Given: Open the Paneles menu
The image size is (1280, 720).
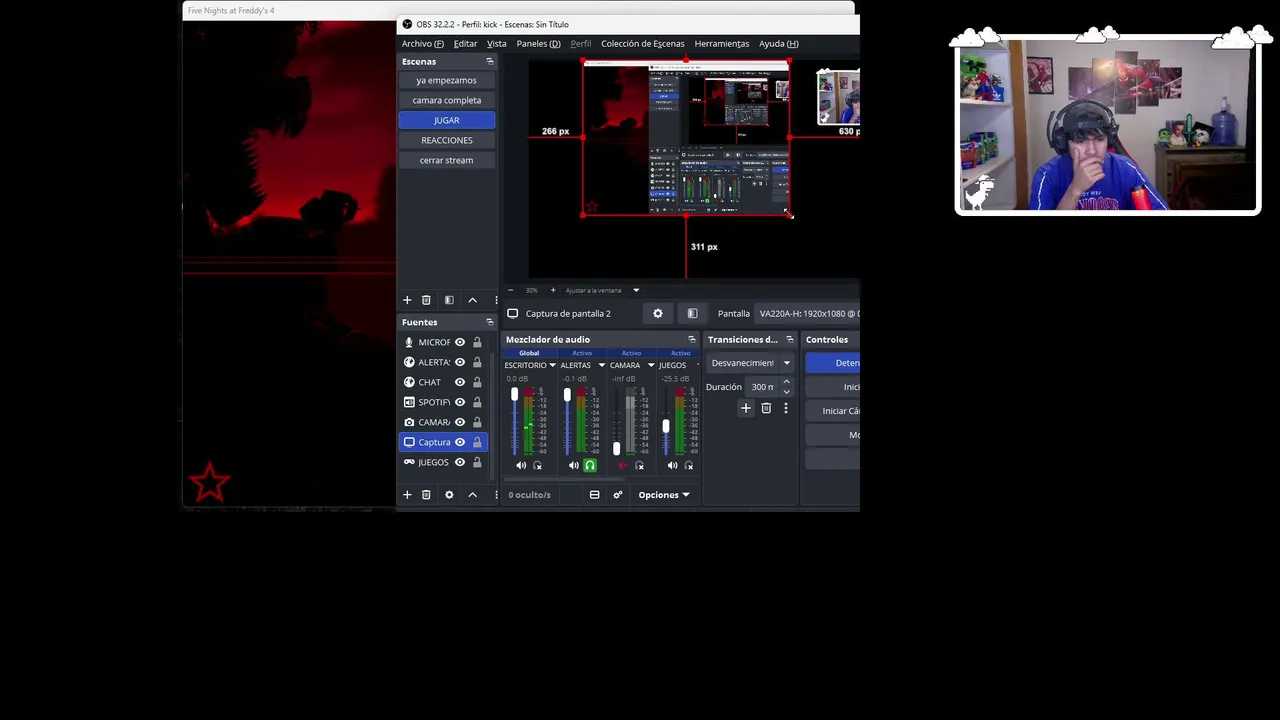Looking at the screenshot, I should tap(538, 43).
